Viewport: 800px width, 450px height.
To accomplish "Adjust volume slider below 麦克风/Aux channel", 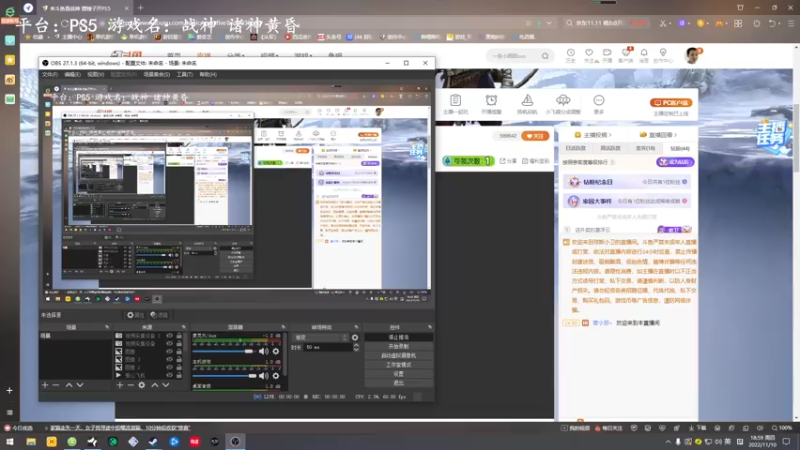I will click(224, 376).
